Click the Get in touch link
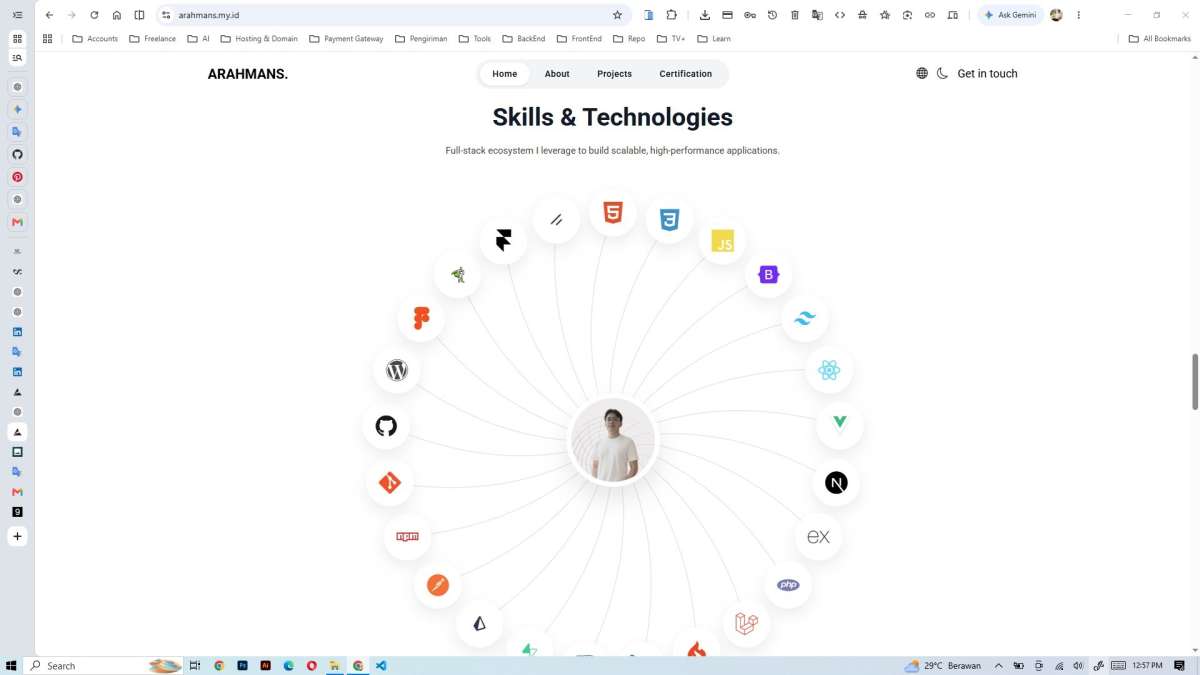Viewport: 1200px width, 675px height. pos(987,74)
